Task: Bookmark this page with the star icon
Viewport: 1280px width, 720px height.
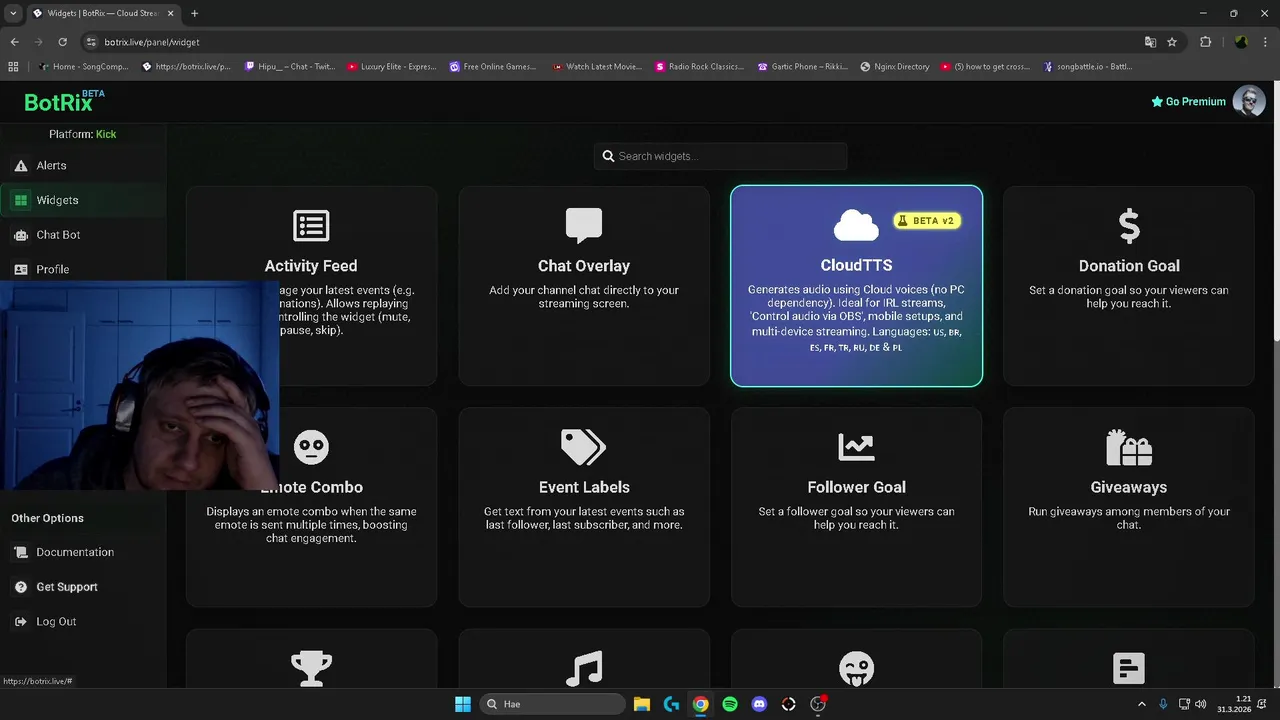Action: tap(1172, 42)
